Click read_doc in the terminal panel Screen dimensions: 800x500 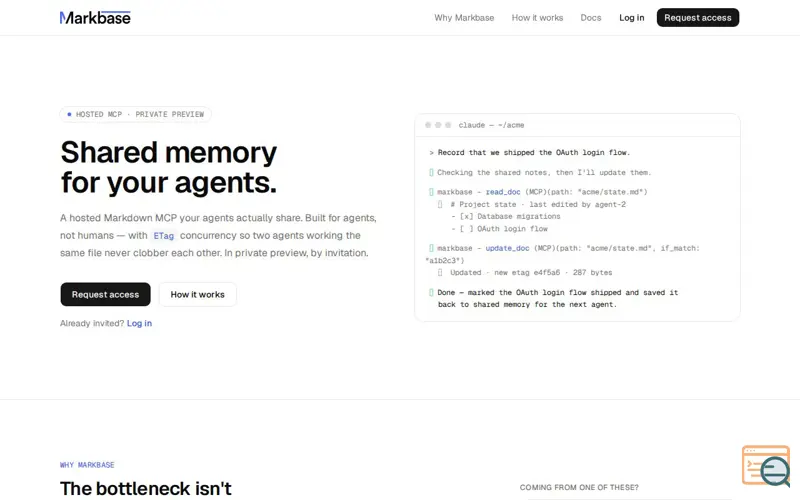(x=503, y=192)
